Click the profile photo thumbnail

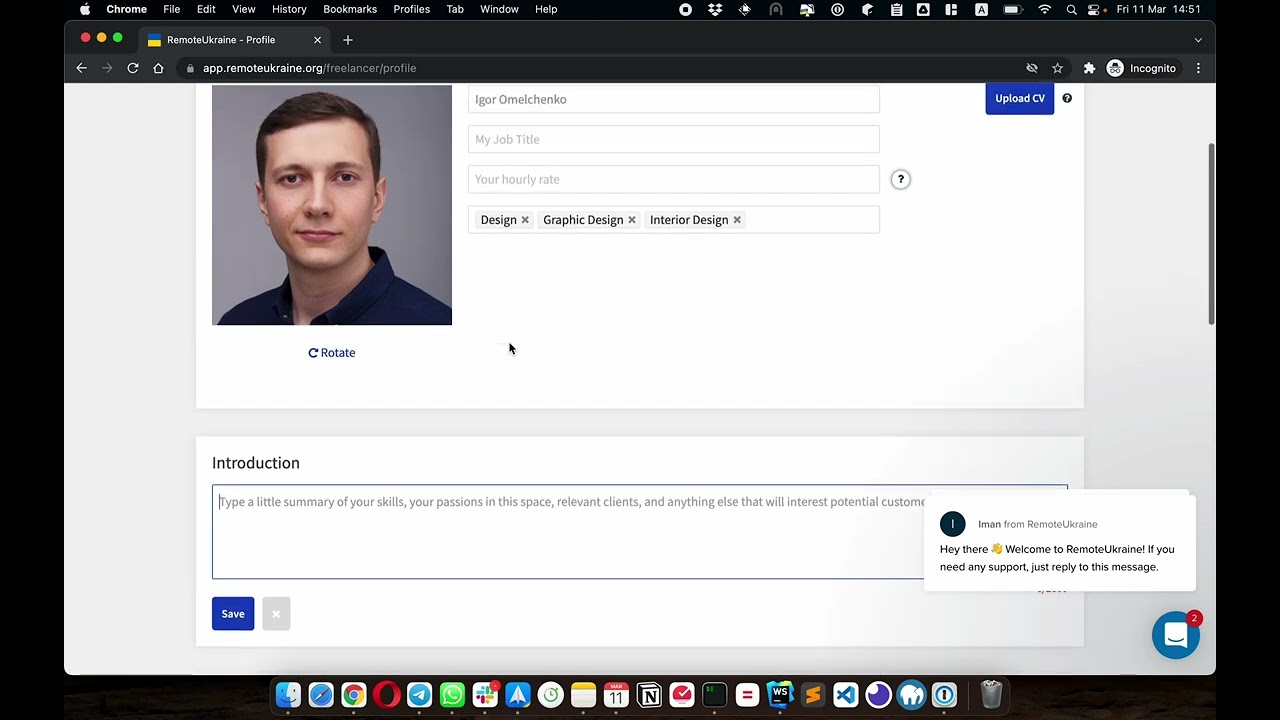pyautogui.click(x=332, y=205)
